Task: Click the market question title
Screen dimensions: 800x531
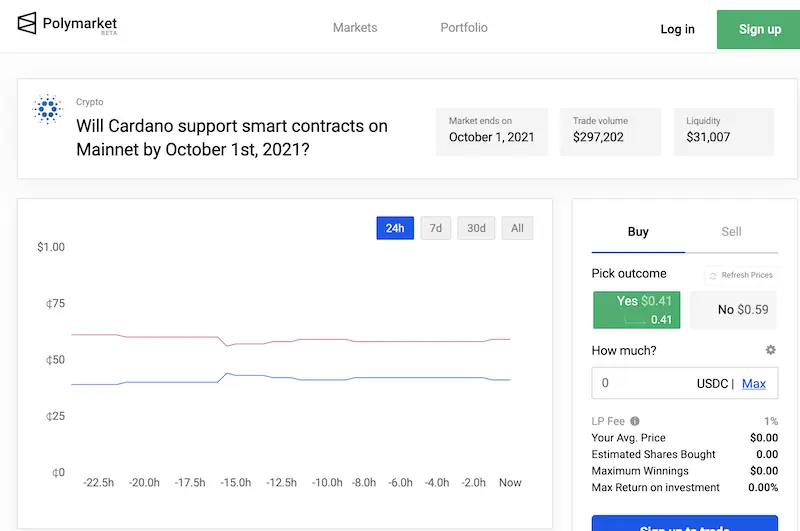Action: pyautogui.click(x=232, y=138)
